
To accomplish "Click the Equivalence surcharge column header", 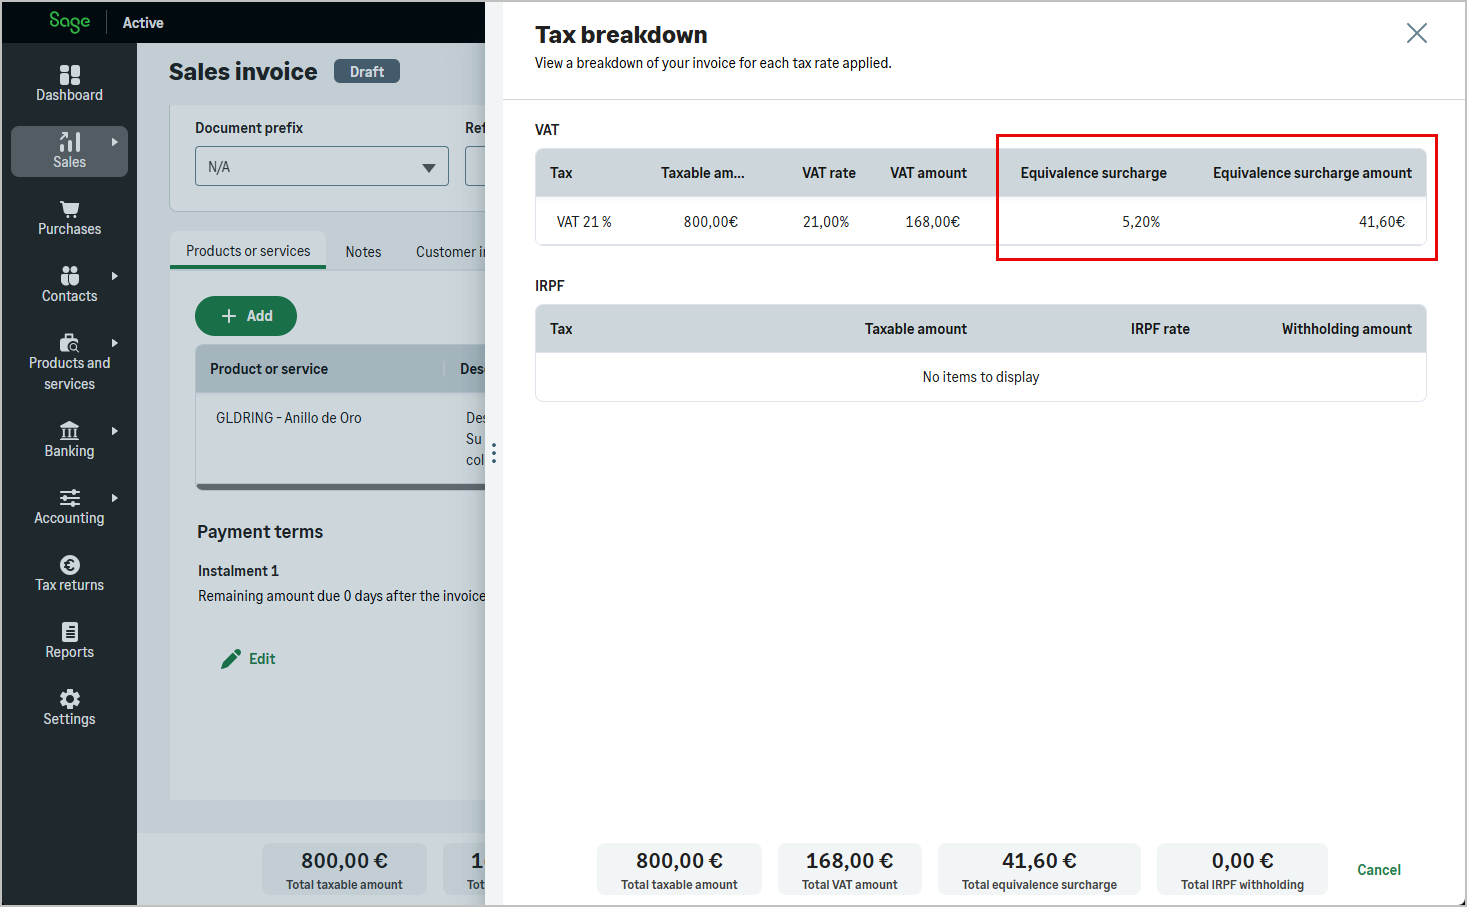I will coord(1093,173).
